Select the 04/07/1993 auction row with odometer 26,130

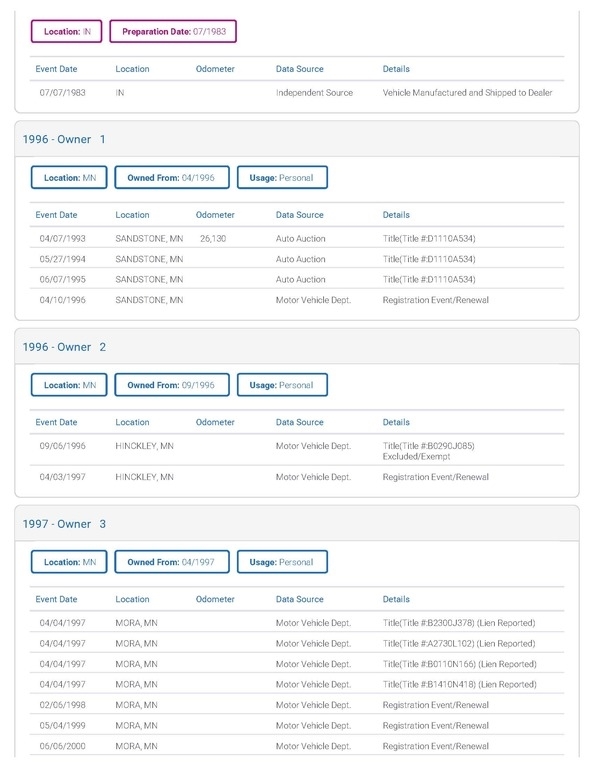pos(297,239)
